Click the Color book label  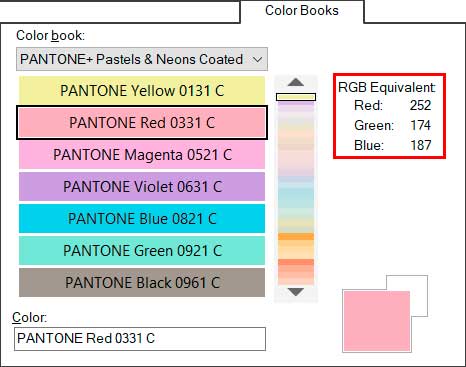tap(50, 35)
